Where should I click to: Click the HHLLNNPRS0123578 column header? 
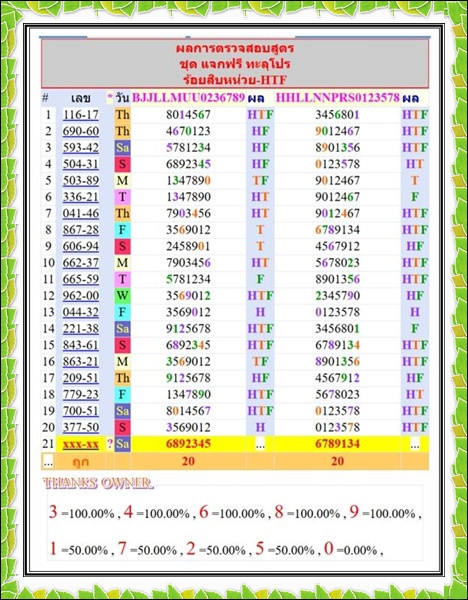click(x=338, y=98)
